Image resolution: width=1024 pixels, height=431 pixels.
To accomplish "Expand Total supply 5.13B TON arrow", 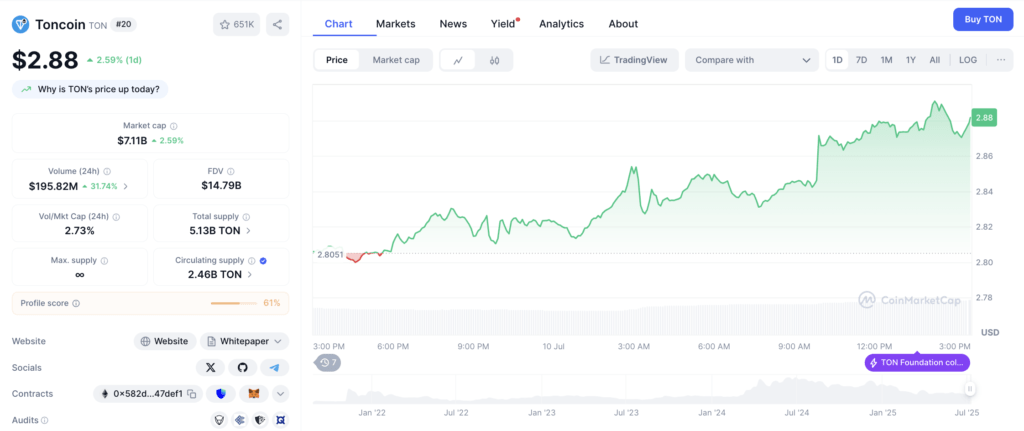I will coord(248,231).
